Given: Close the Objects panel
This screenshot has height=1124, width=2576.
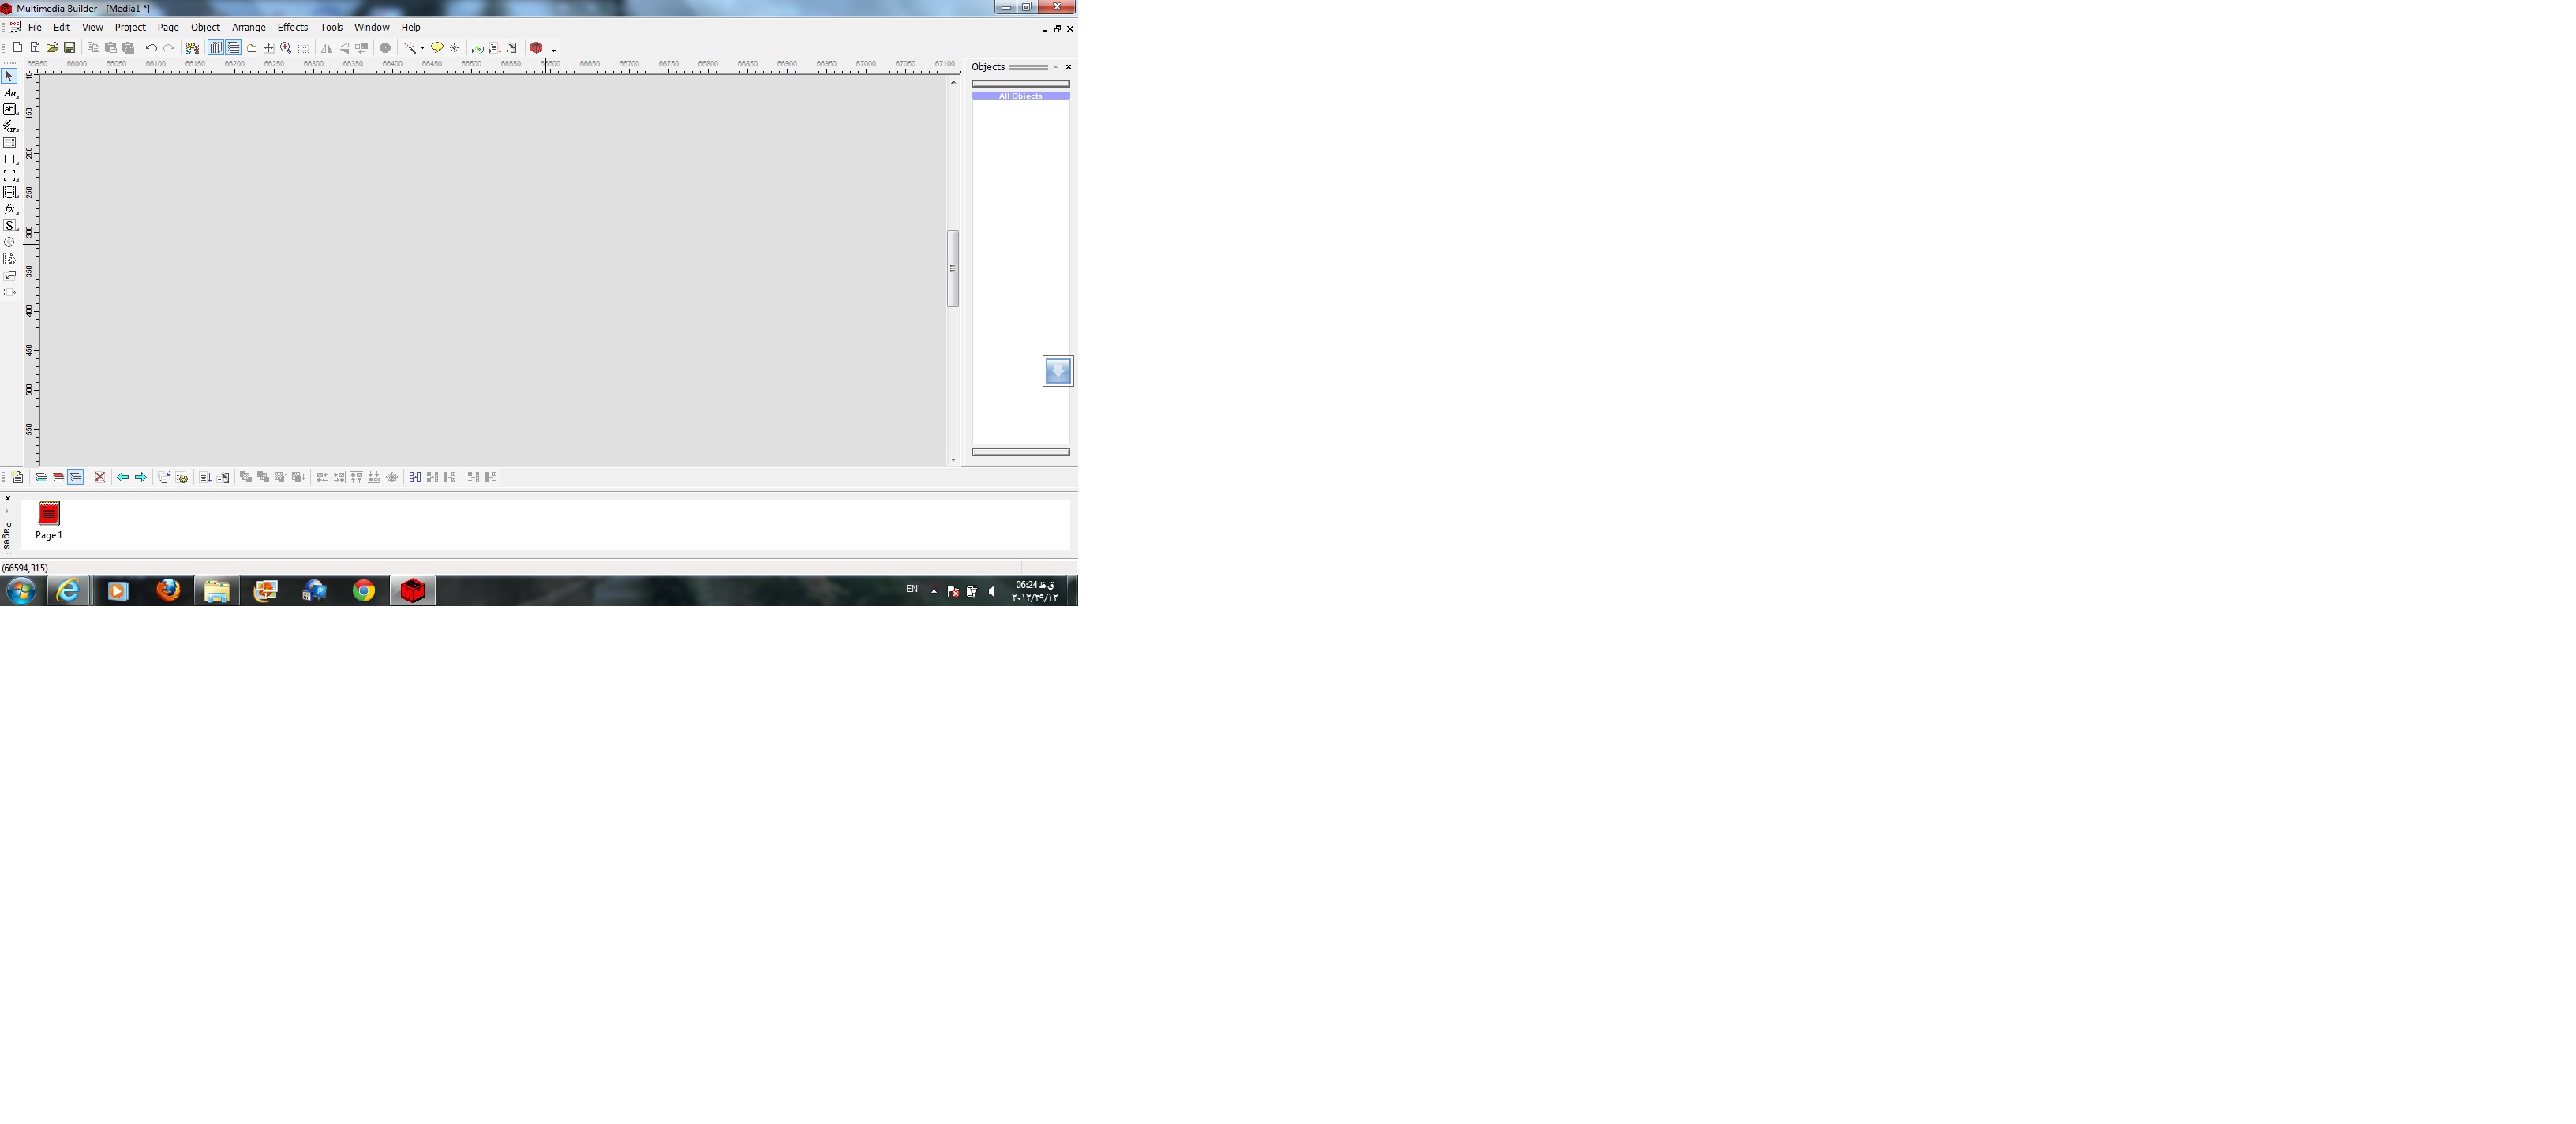Looking at the screenshot, I should tap(1068, 67).
